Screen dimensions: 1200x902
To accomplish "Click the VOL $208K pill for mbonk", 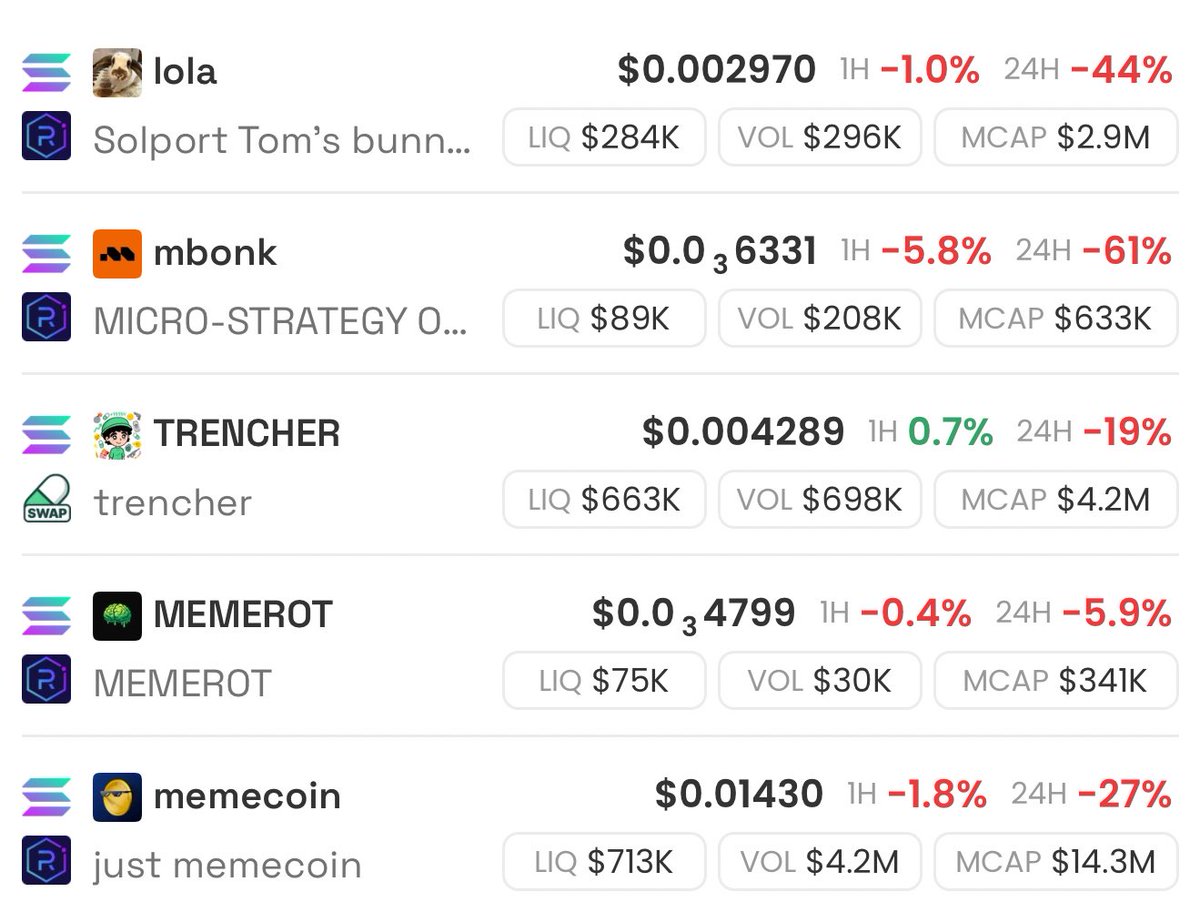I will (820, 318).
